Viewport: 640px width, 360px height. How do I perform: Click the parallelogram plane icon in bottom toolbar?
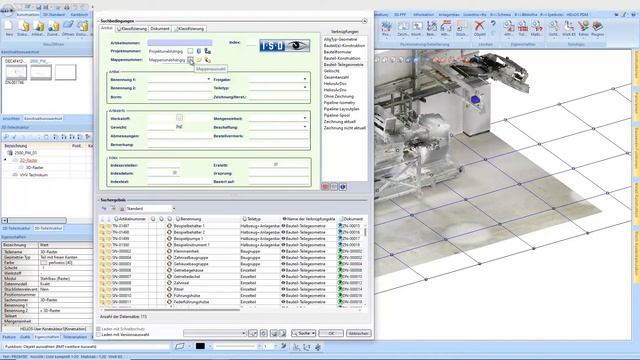[x=180, y=346]
